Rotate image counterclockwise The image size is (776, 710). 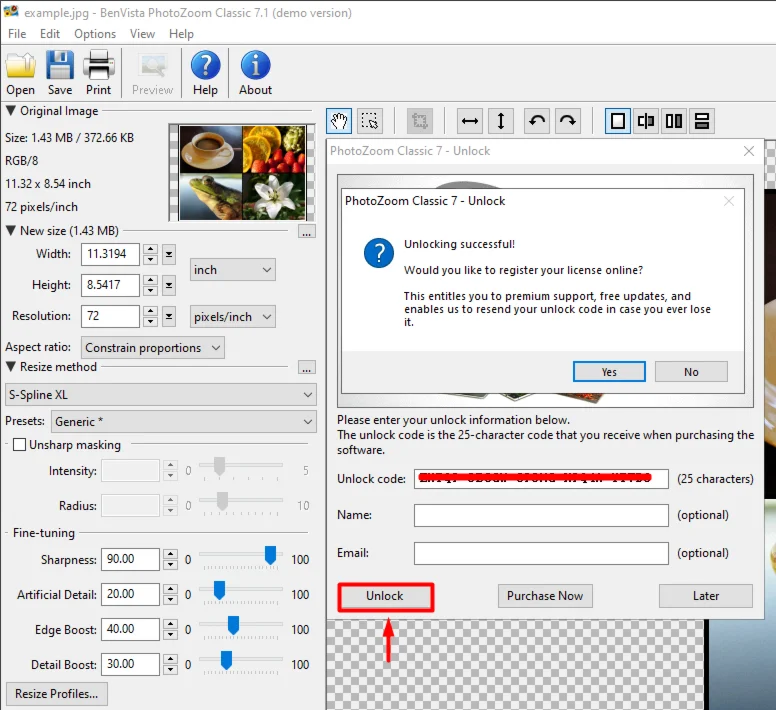(537, 121)
